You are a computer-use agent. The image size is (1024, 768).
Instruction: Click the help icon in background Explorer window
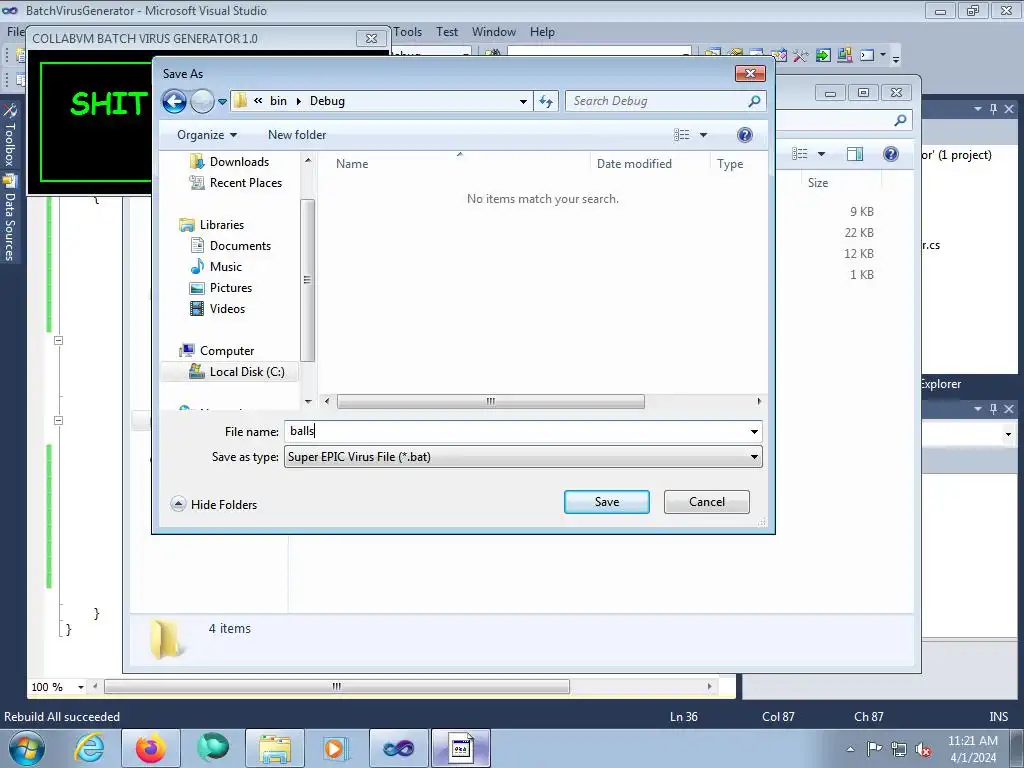point(891,154)
